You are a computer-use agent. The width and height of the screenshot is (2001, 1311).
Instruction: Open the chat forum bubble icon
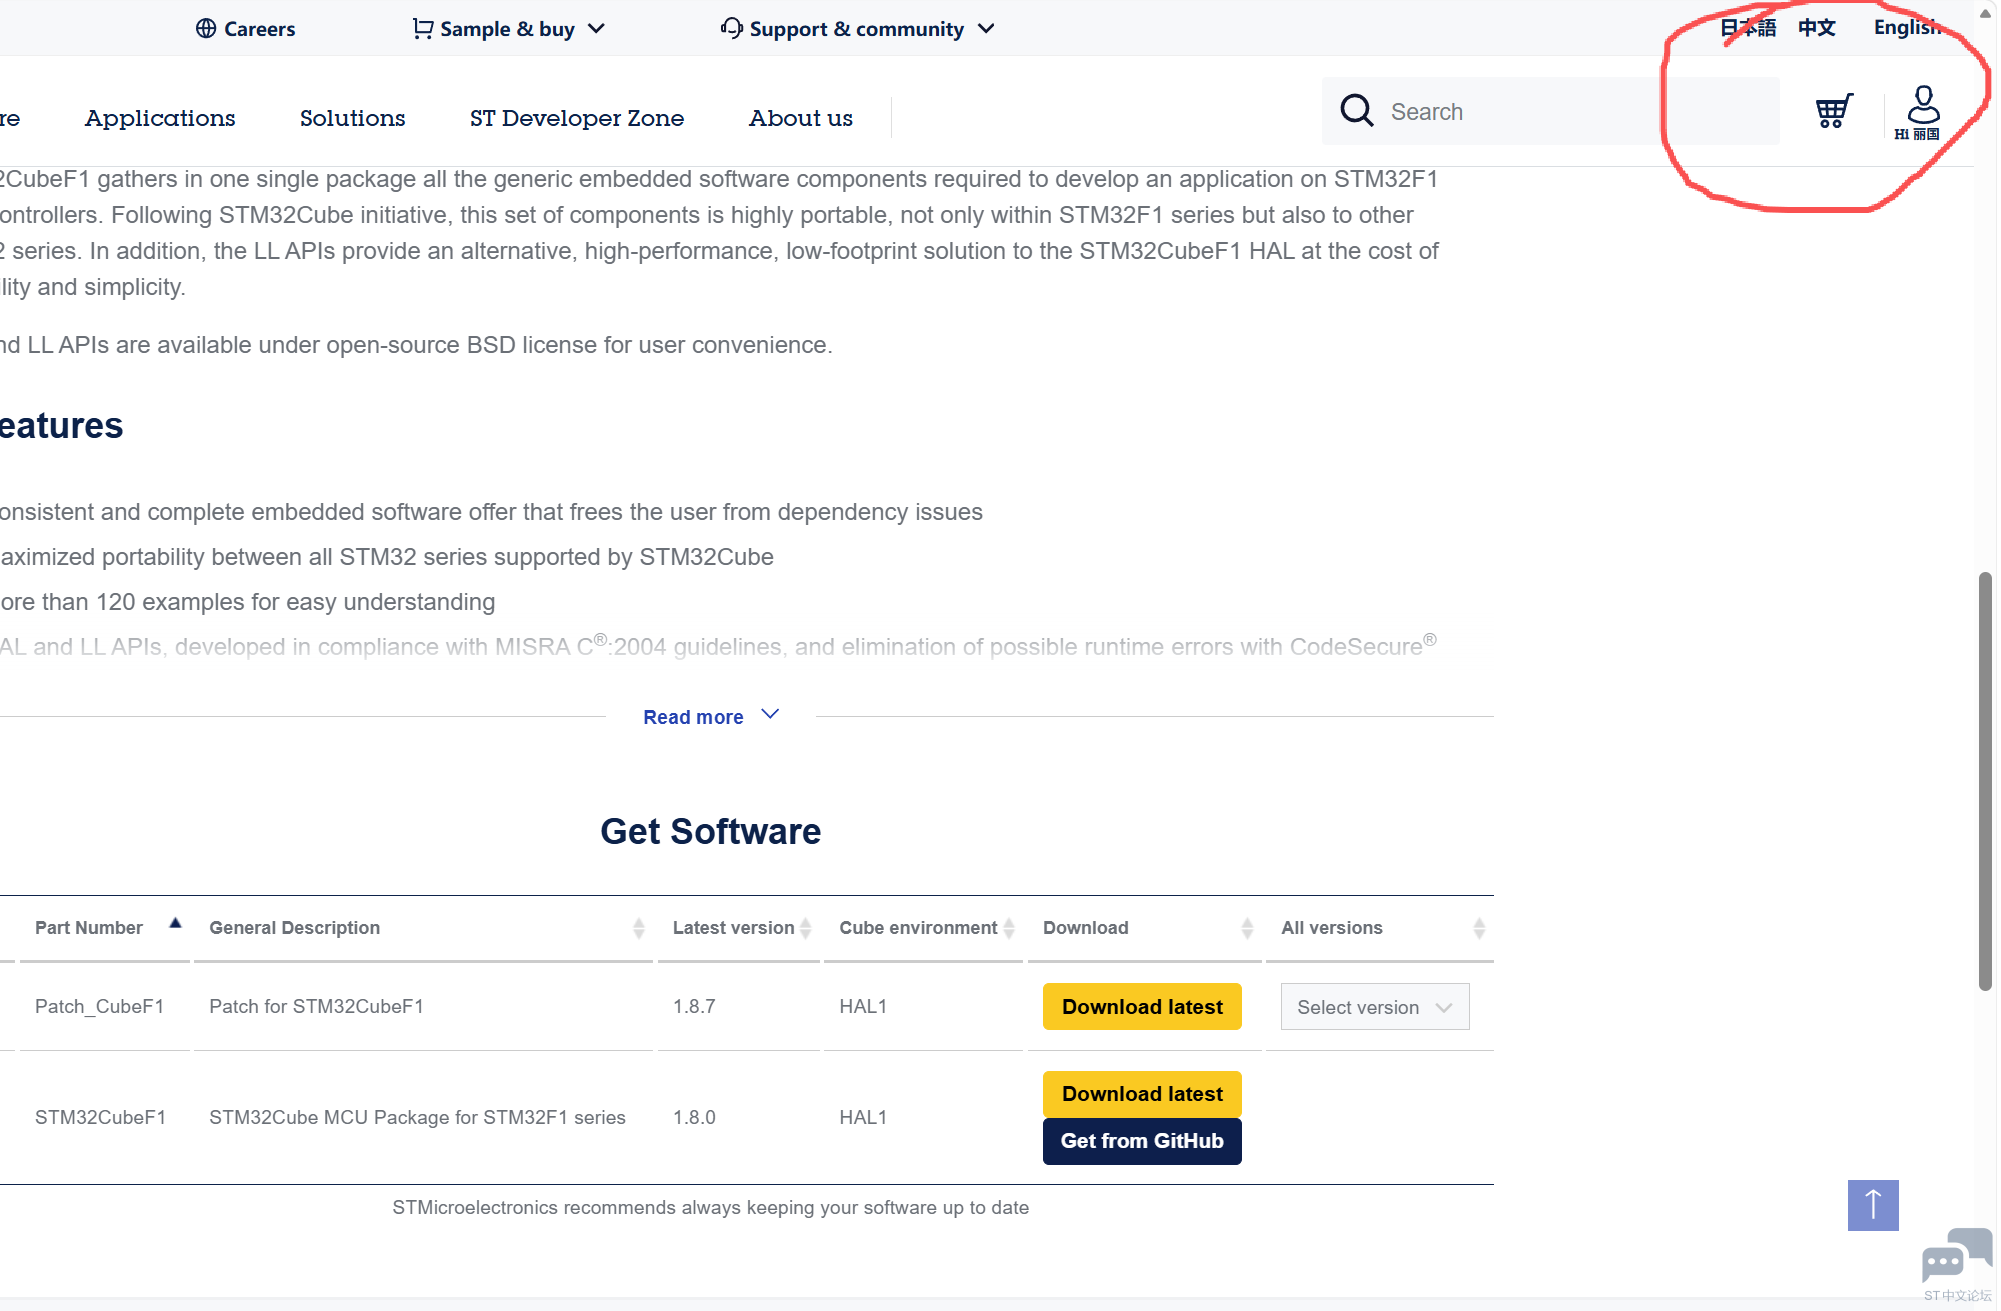[1957, 1257]
